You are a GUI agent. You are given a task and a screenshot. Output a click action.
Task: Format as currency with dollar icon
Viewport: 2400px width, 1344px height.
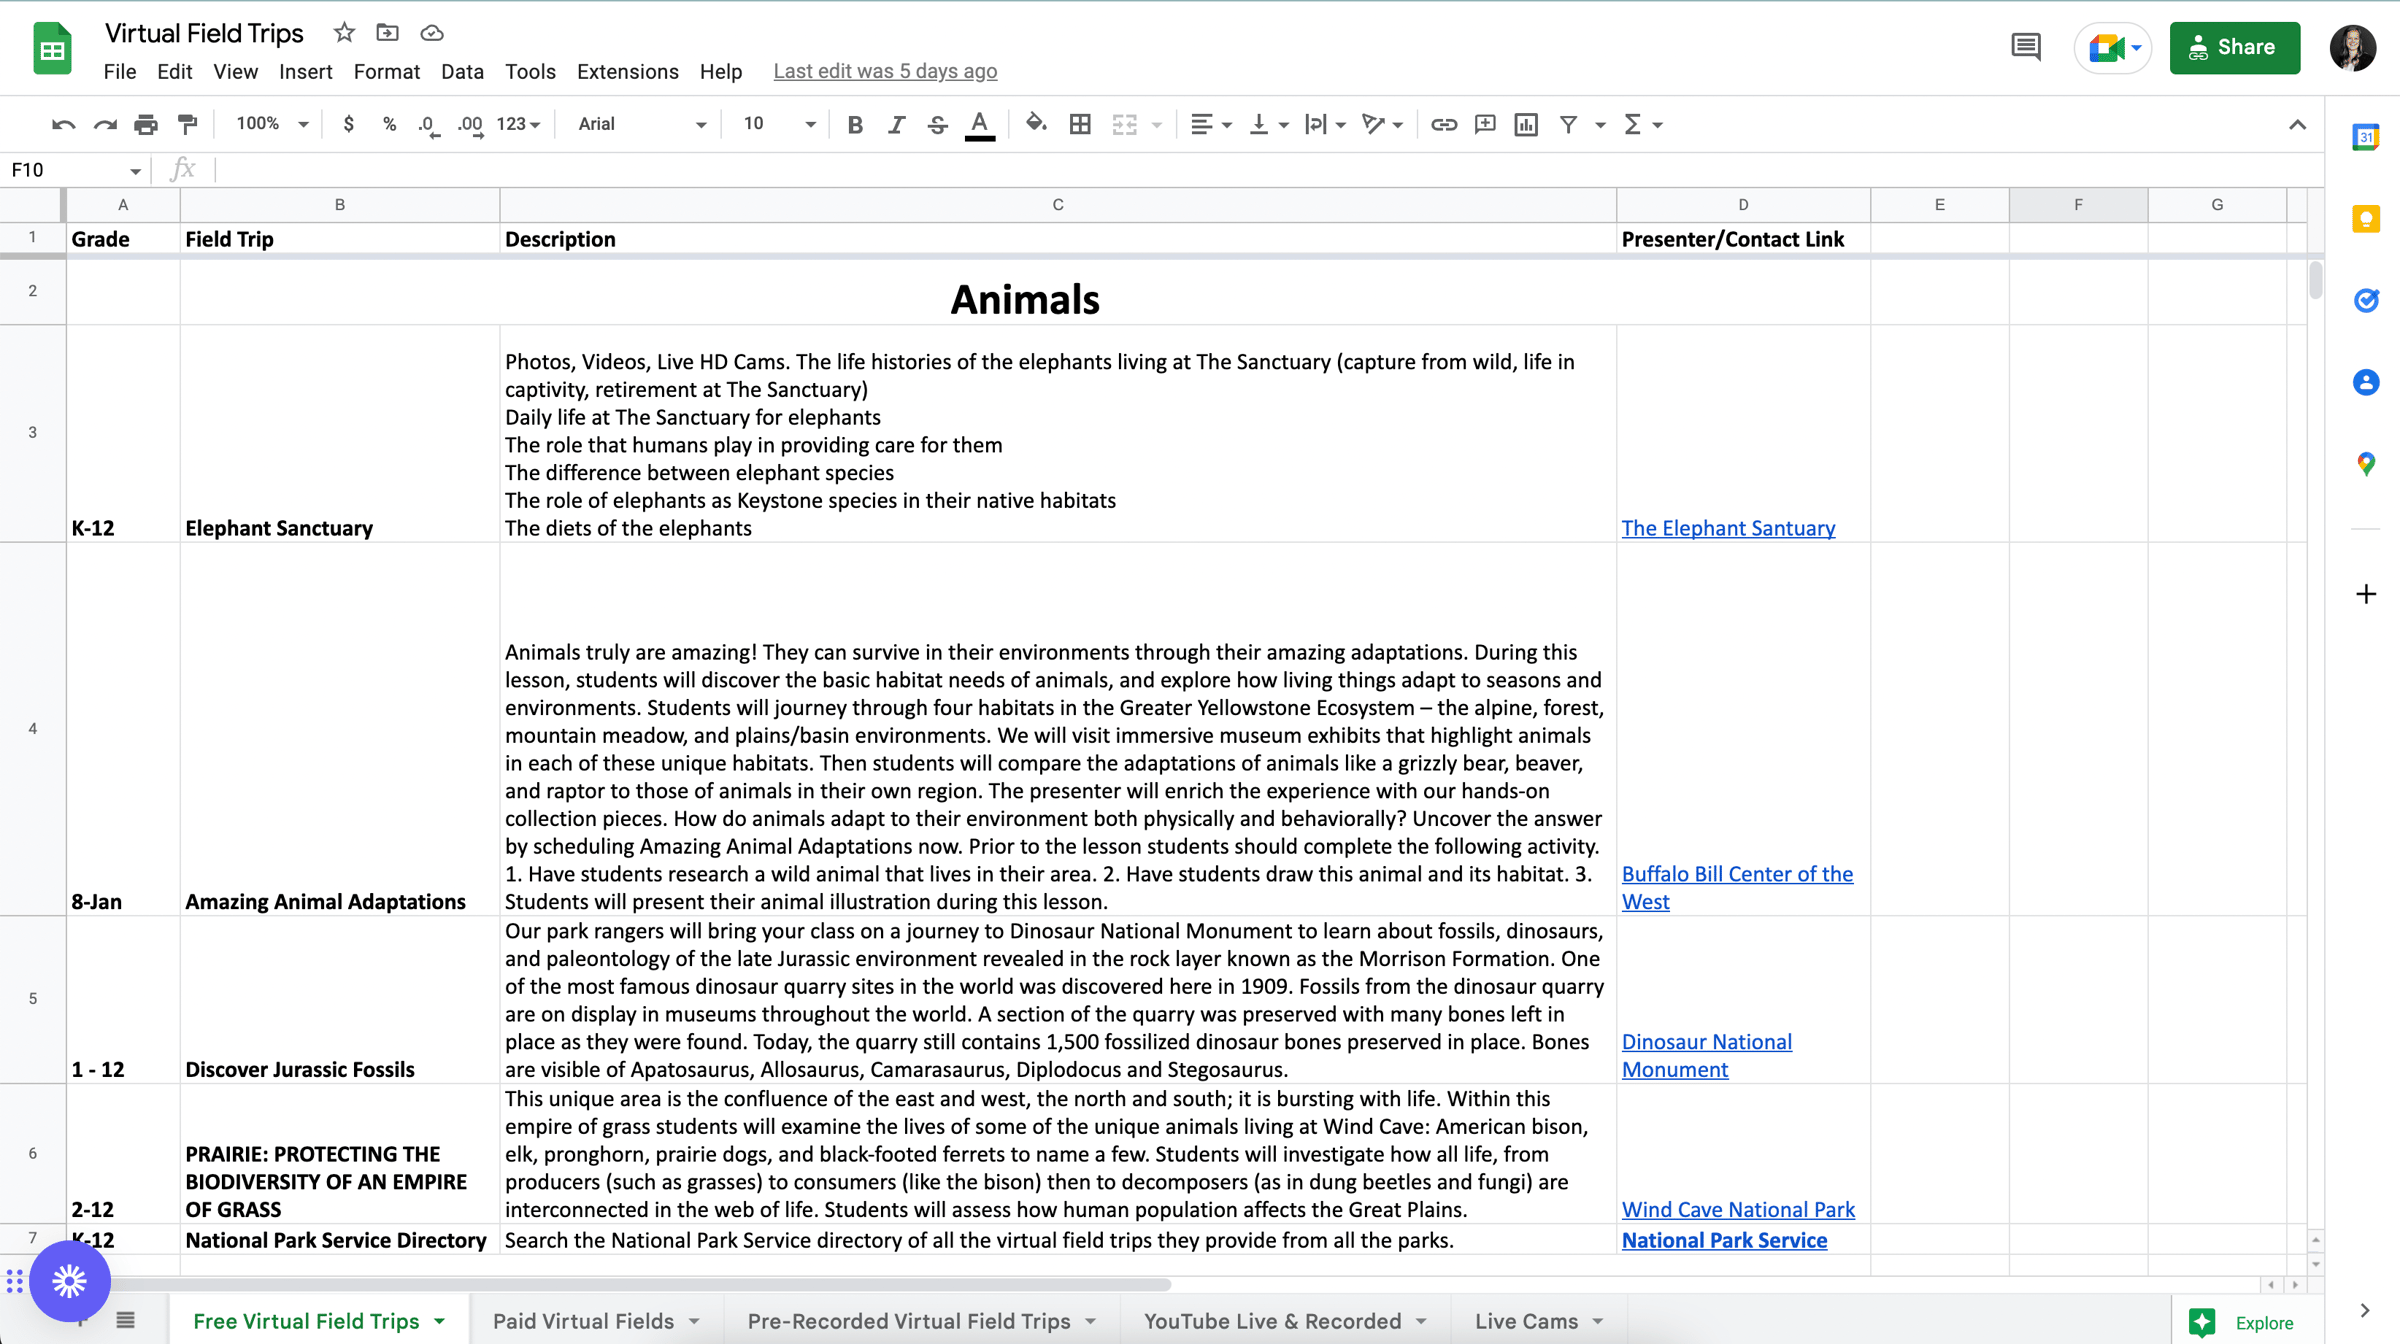pyautogui.click(x=348, y=124)
